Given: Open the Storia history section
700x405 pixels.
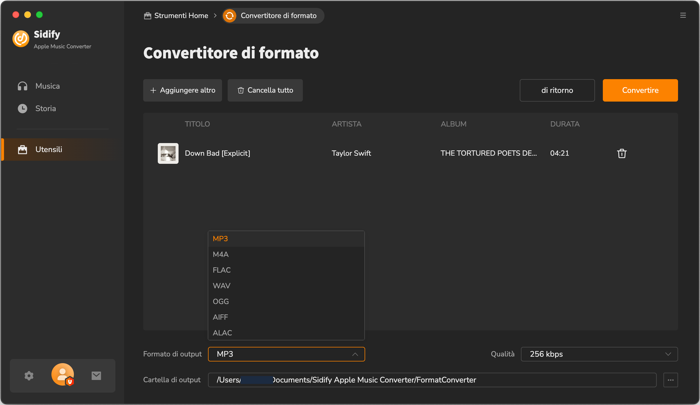Looking at the screenshot, I should pyautogui.click(x=46, y=109).
